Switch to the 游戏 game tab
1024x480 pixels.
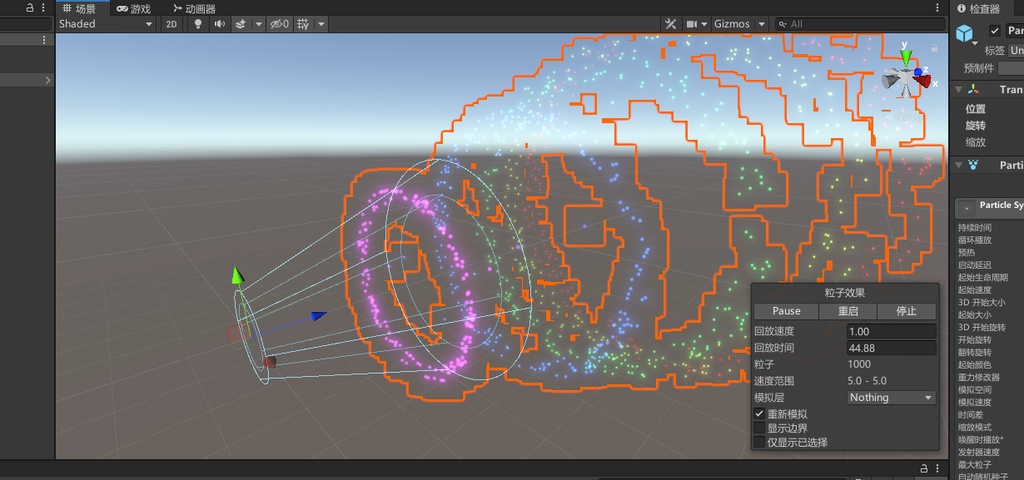(133, 8)
